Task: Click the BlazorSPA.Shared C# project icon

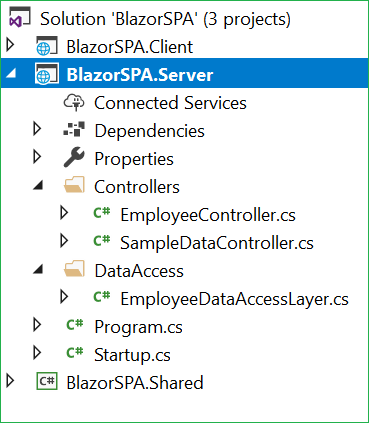Action: click(47, 381)
